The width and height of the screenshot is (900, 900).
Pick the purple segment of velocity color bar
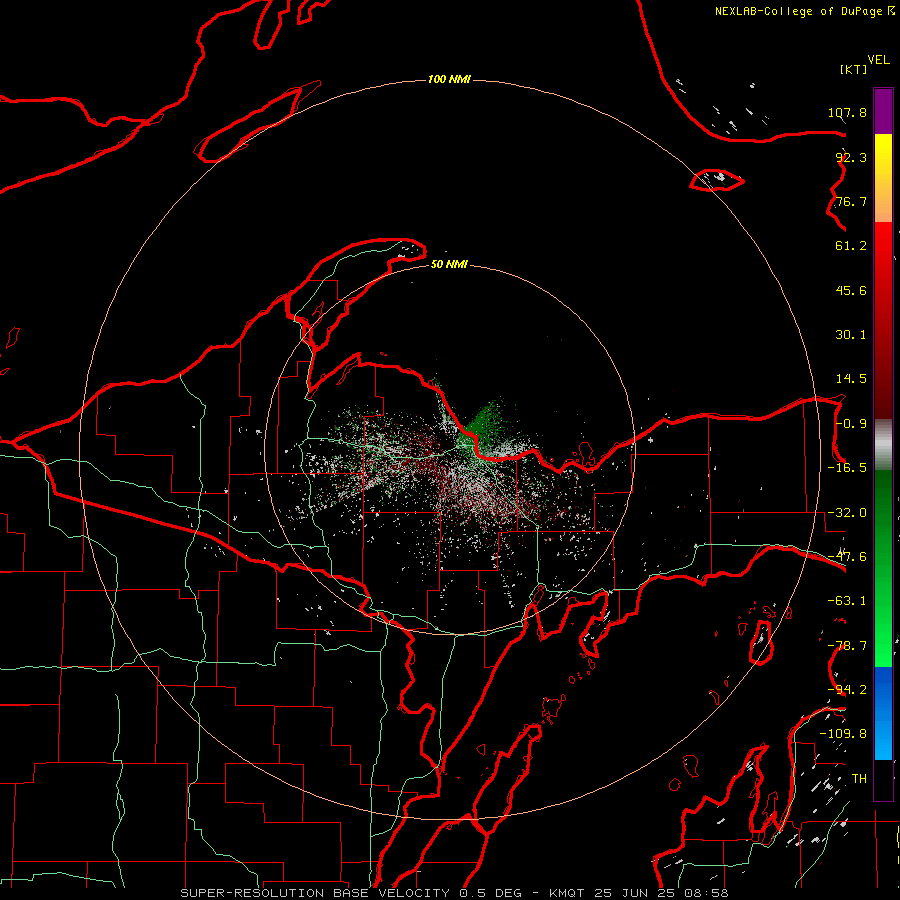[x=883, y=111]
